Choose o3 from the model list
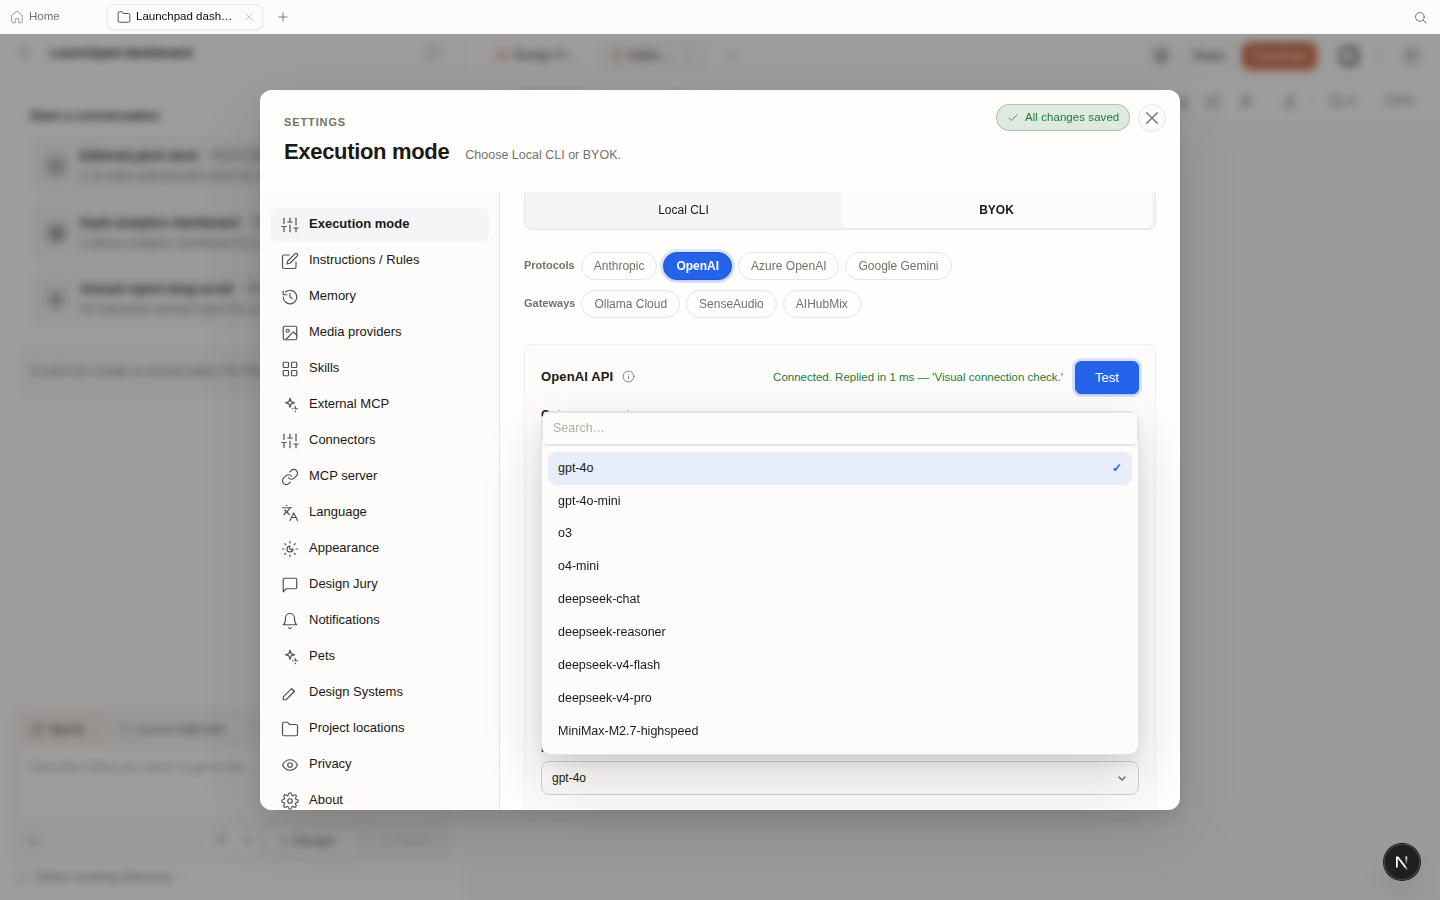 840,533
